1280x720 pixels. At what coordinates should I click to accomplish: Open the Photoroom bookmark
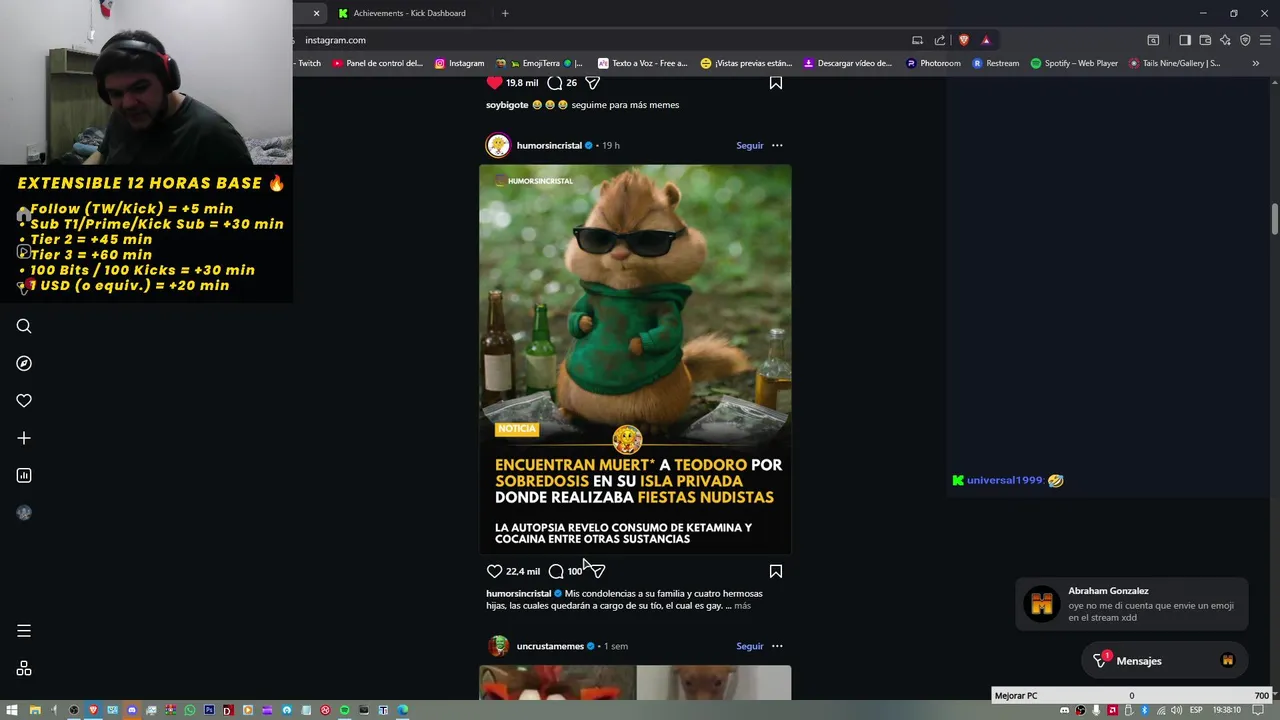[x=933, y=63]
